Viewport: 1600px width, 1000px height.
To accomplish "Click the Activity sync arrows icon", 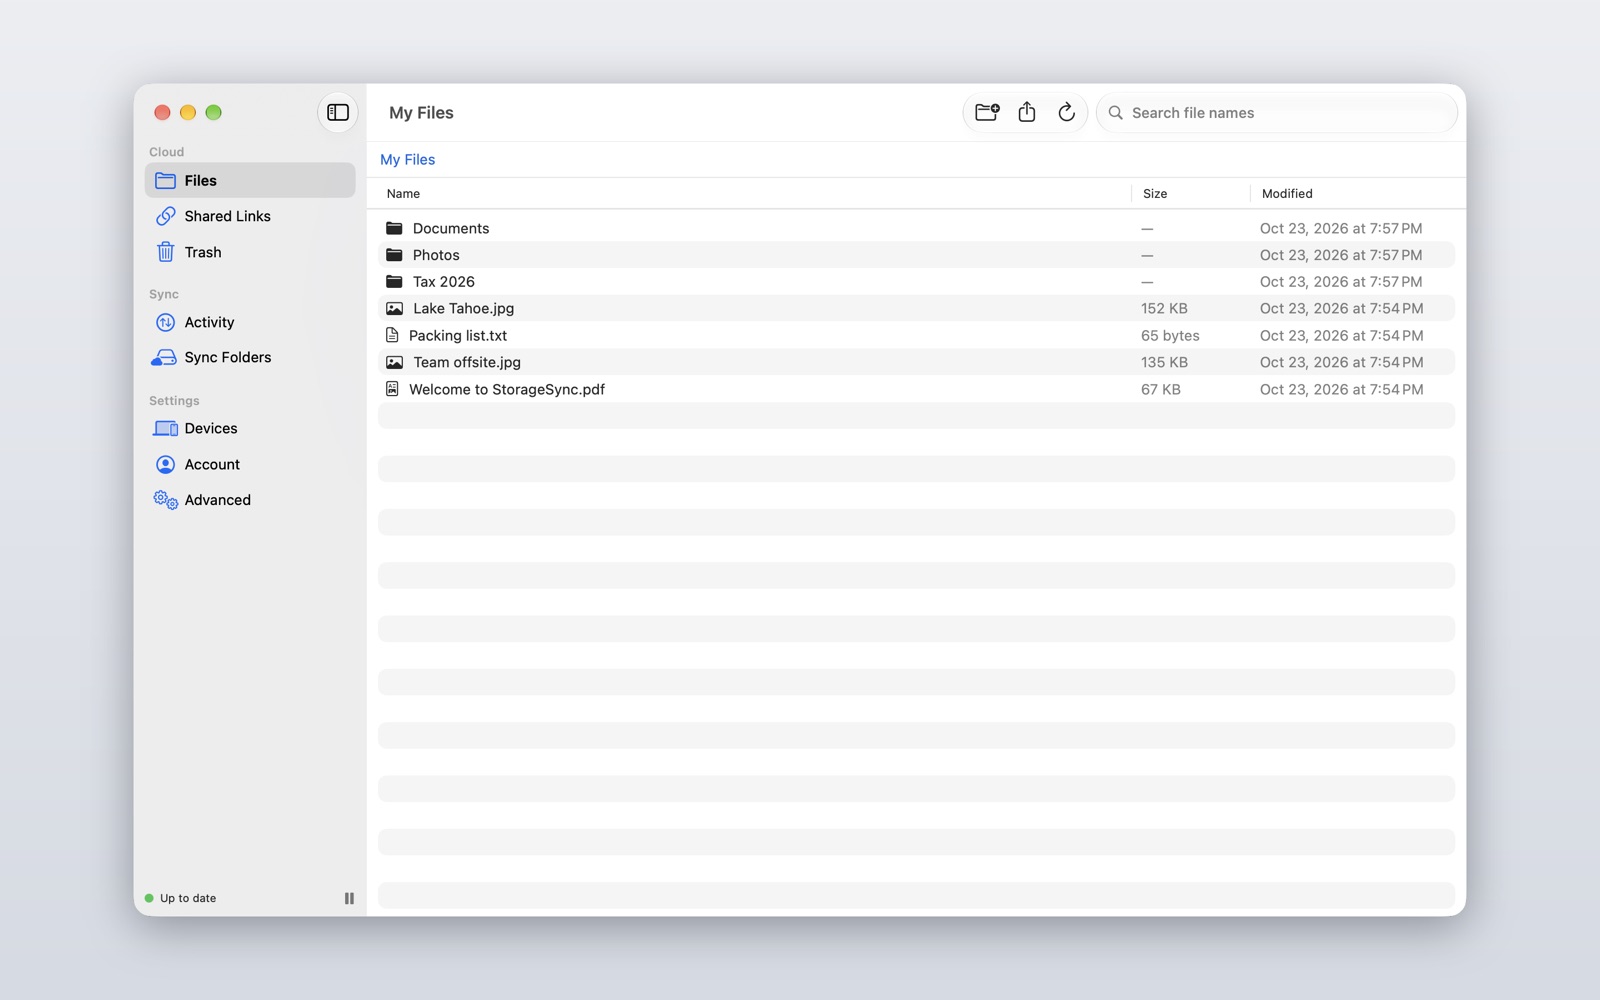I will coord(166,322).
